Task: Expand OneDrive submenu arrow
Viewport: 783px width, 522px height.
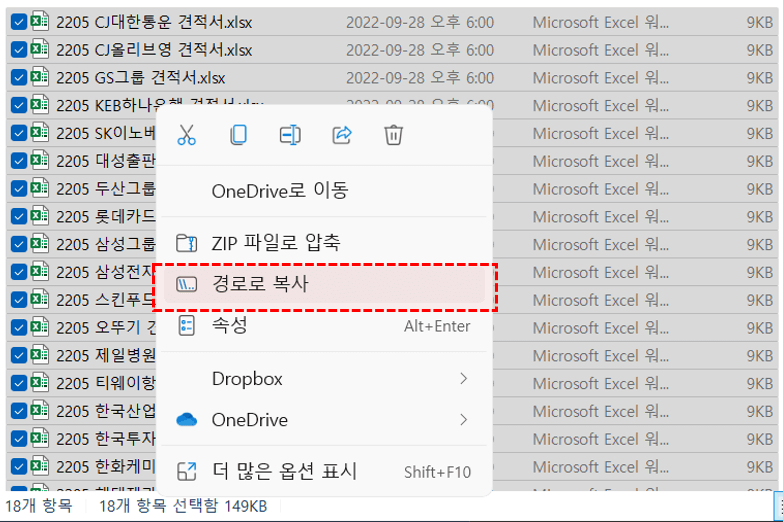Action: (x=463, y=420)
